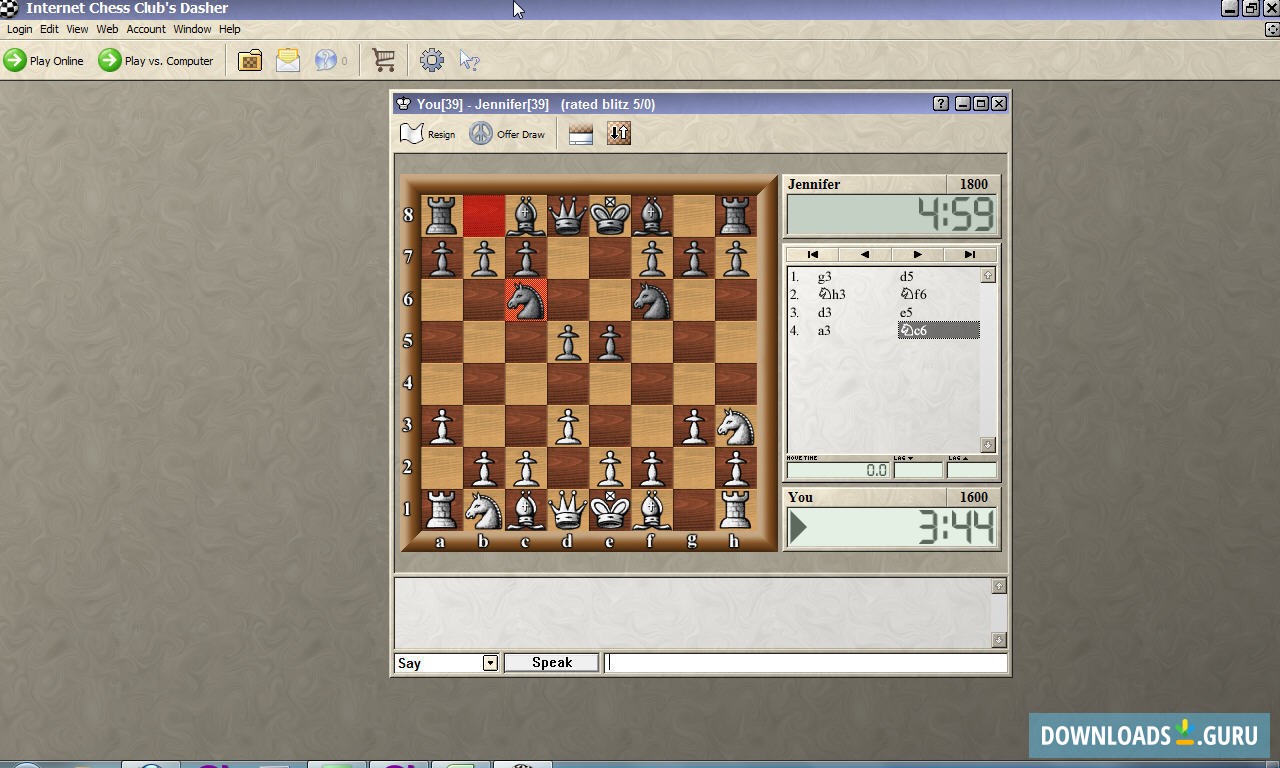This screenshot has width=1280, height=768.
Task: Click the black pawn on d5
Action: point(567,342)
